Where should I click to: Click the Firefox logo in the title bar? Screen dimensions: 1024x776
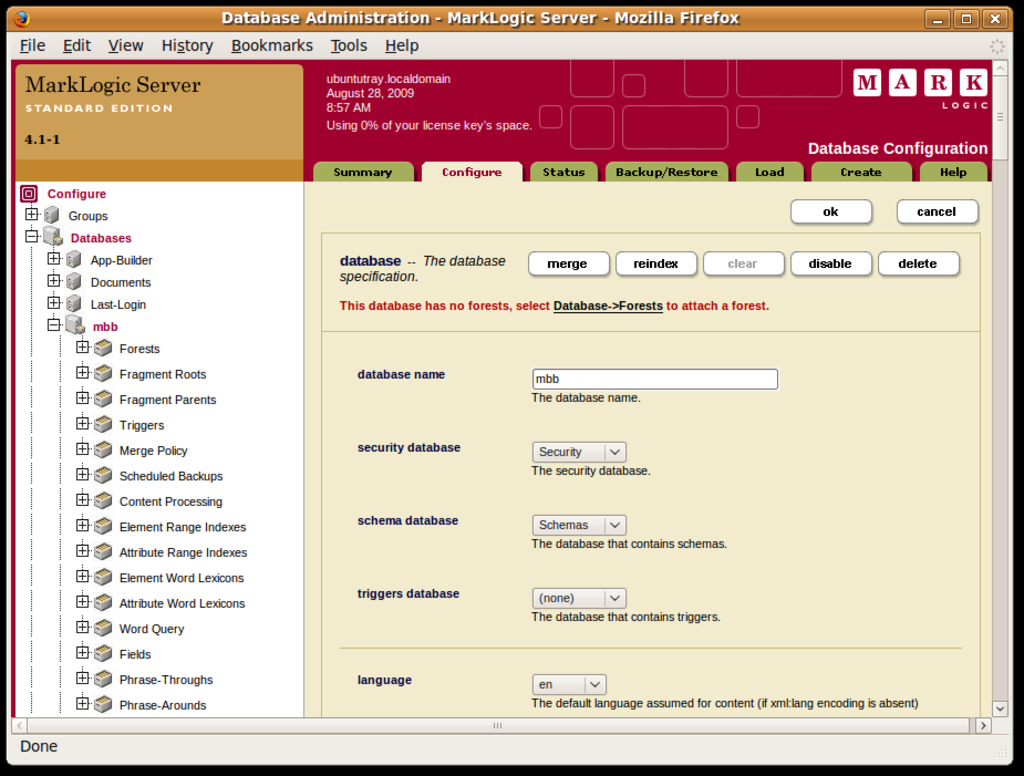(x=22, y=18)
